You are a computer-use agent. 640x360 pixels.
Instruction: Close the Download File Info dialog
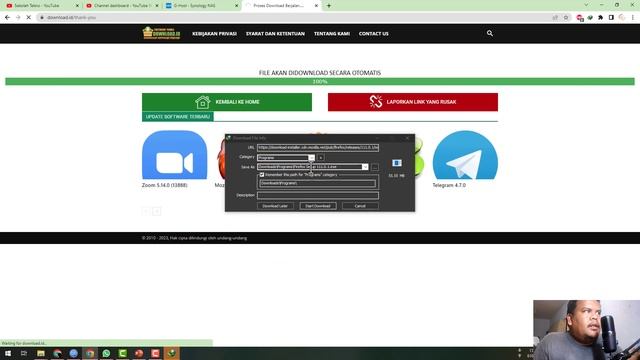[x=407, y=138]
